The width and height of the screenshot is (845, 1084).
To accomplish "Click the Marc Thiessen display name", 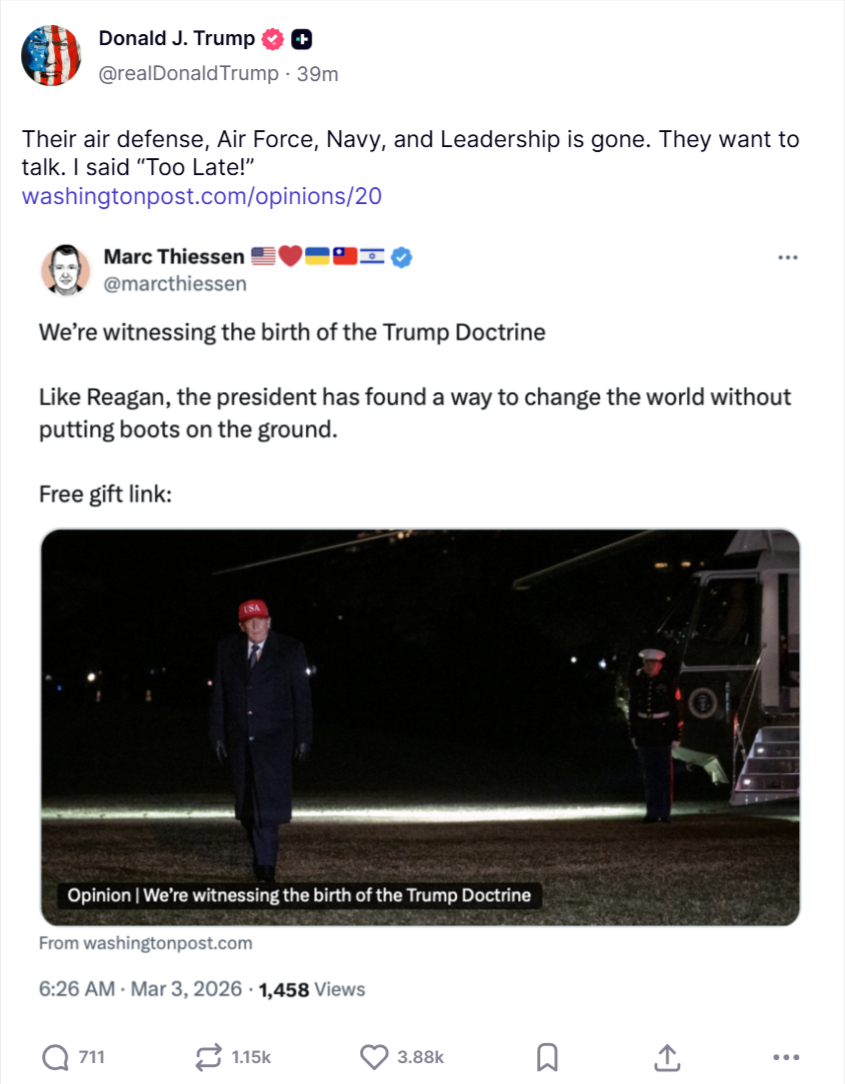I will pos(174,257).
